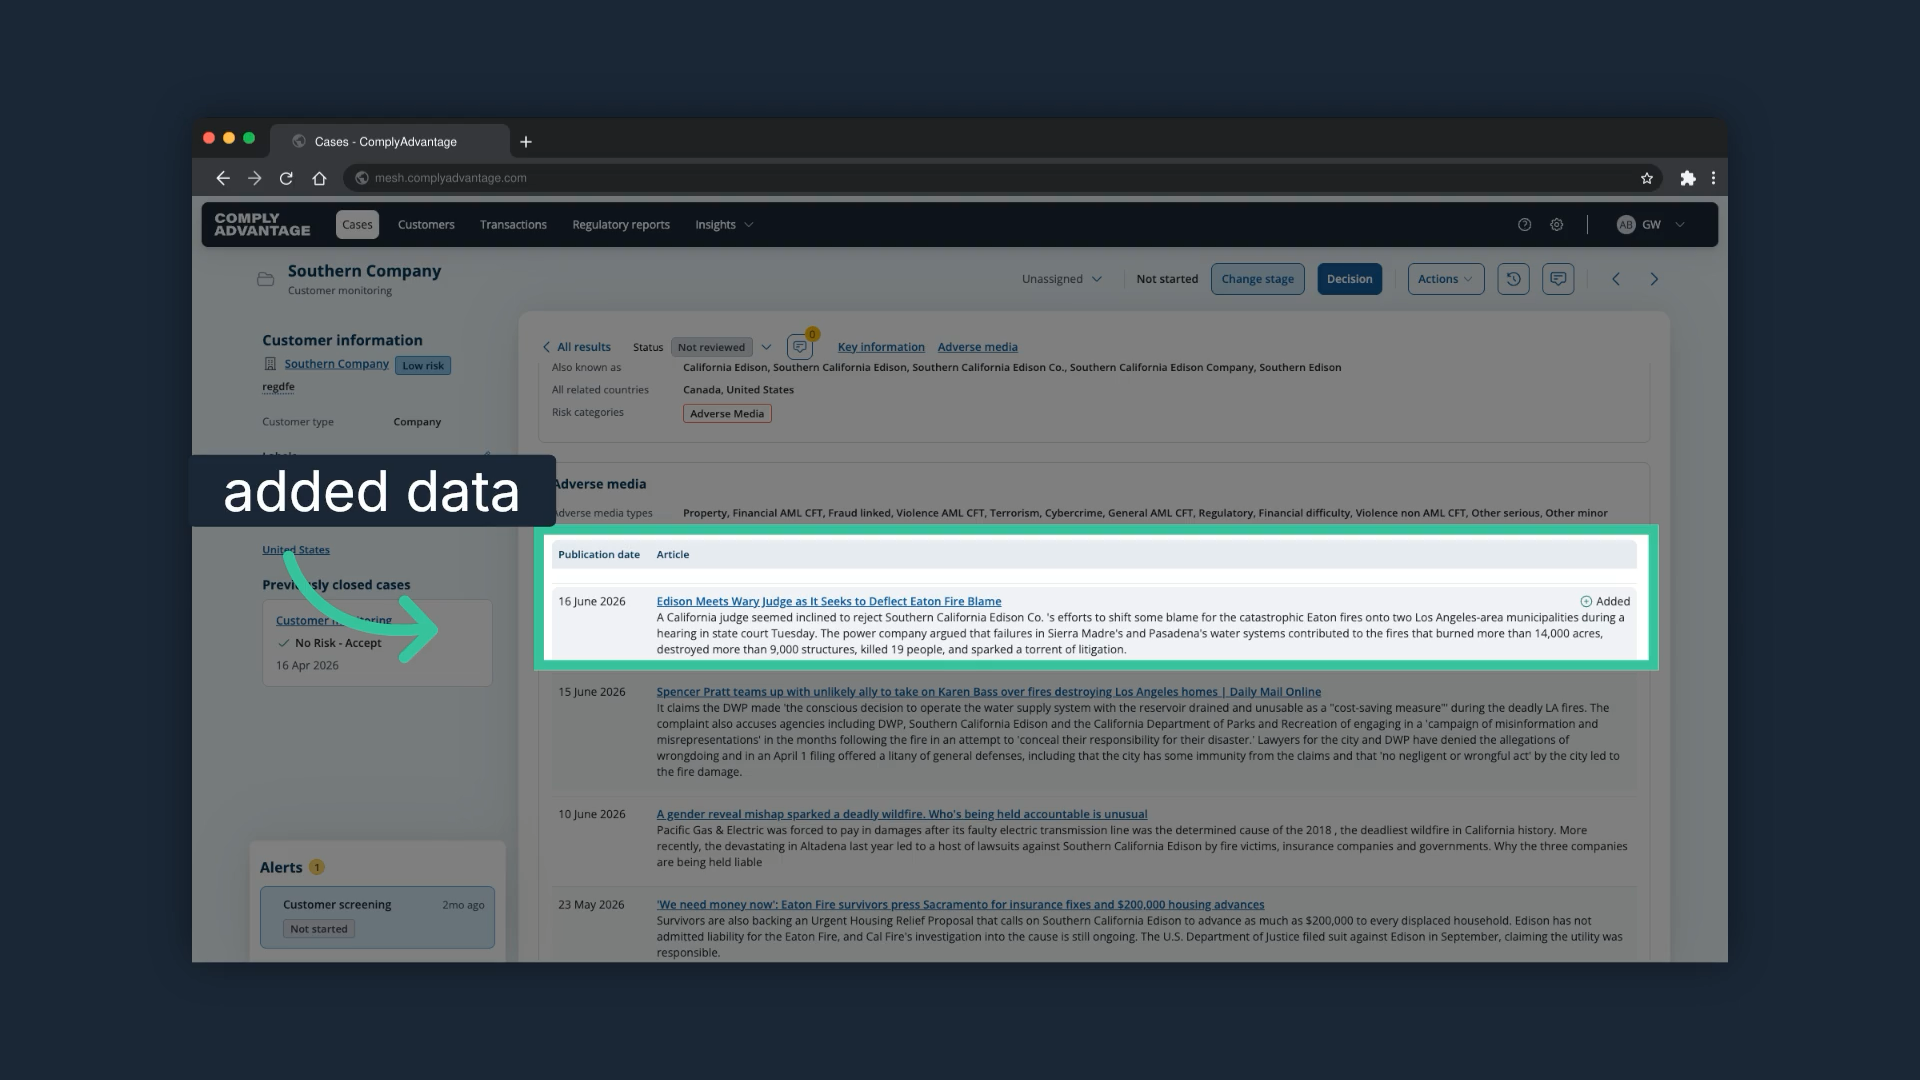Open settings gear in top navigation
The width and height of the screenshot is (1920, 1080).
pyautogui.click(x=1557, y=225)
